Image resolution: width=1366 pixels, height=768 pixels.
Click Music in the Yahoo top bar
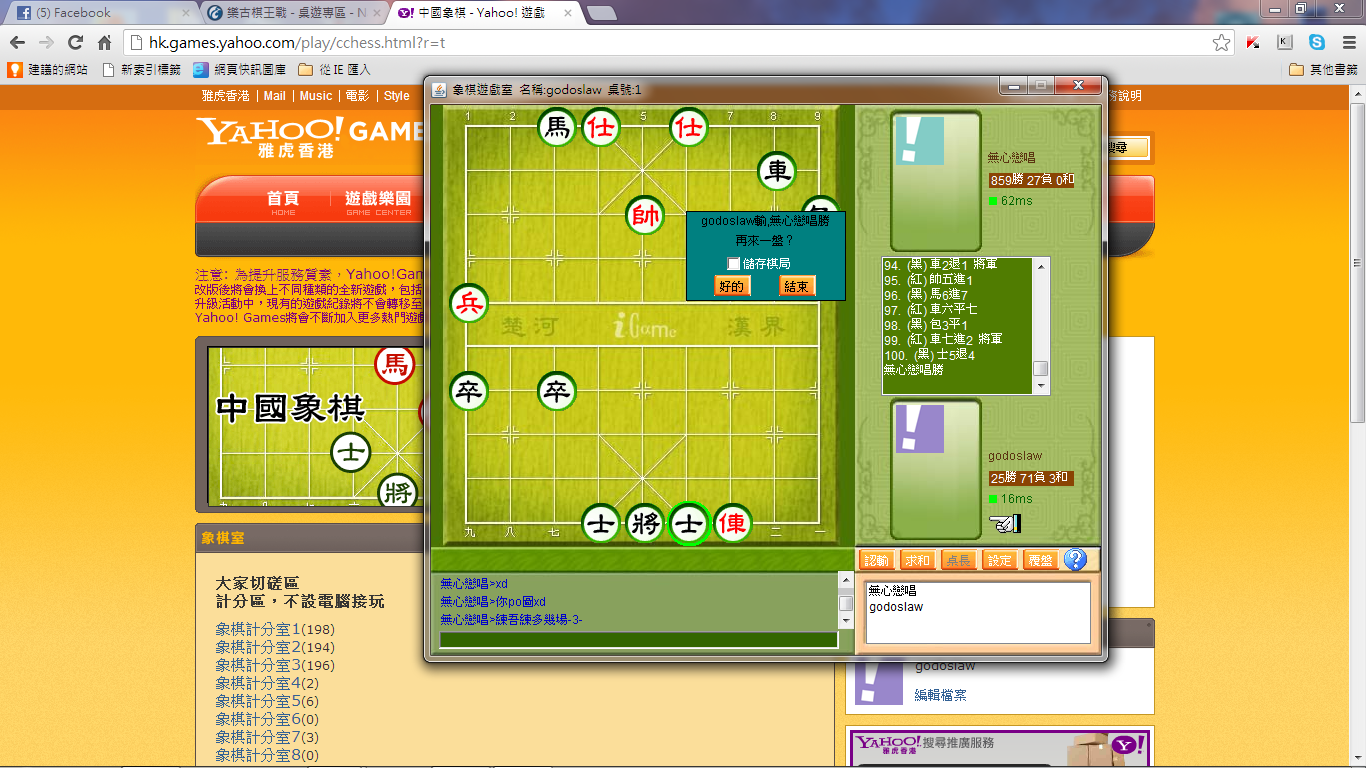pyautogui.click(x=316, y=96)
